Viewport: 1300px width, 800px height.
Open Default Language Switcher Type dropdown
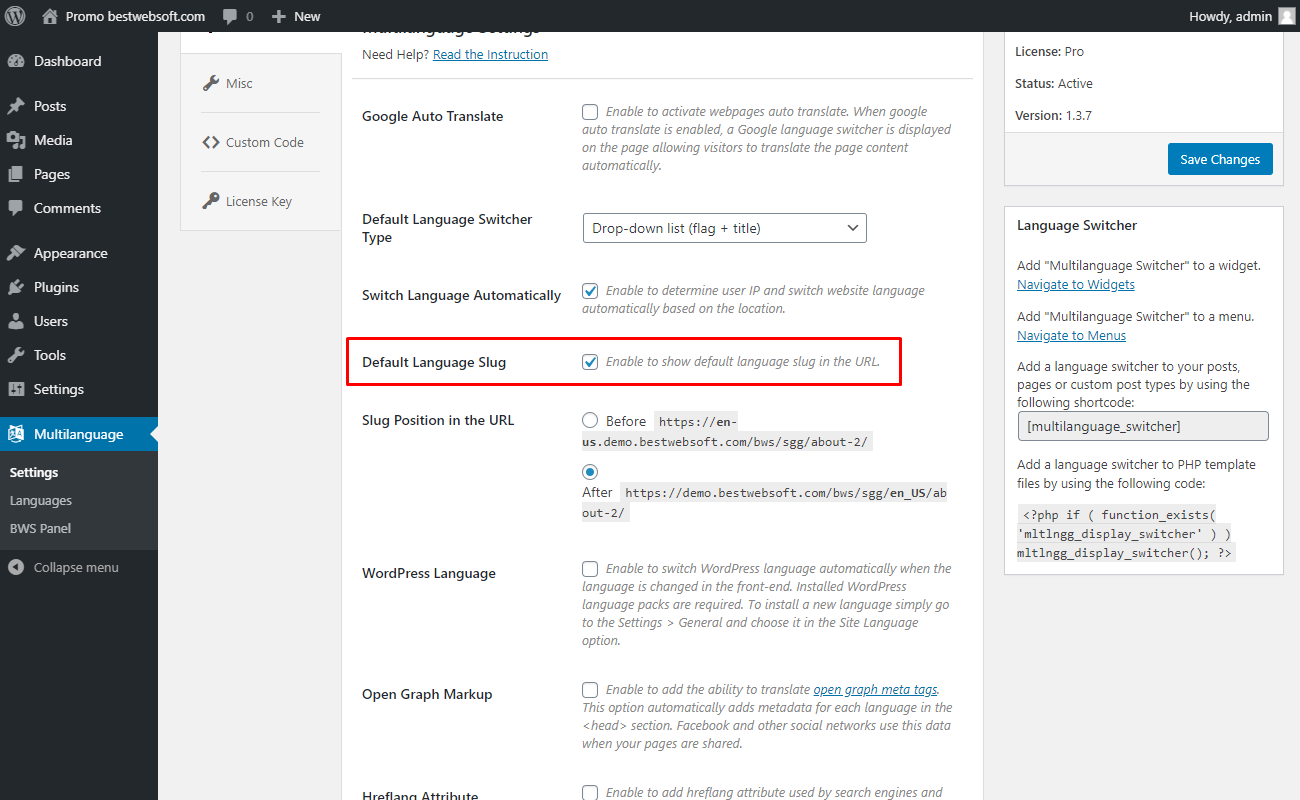(x=724, y=228)
